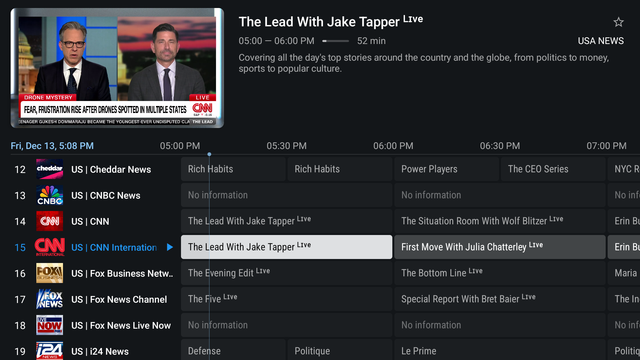Viewport: 640px width, 360px height.
Task: Open the 5:30 PM Politique program on i24 News
Action: pos(340,350)
